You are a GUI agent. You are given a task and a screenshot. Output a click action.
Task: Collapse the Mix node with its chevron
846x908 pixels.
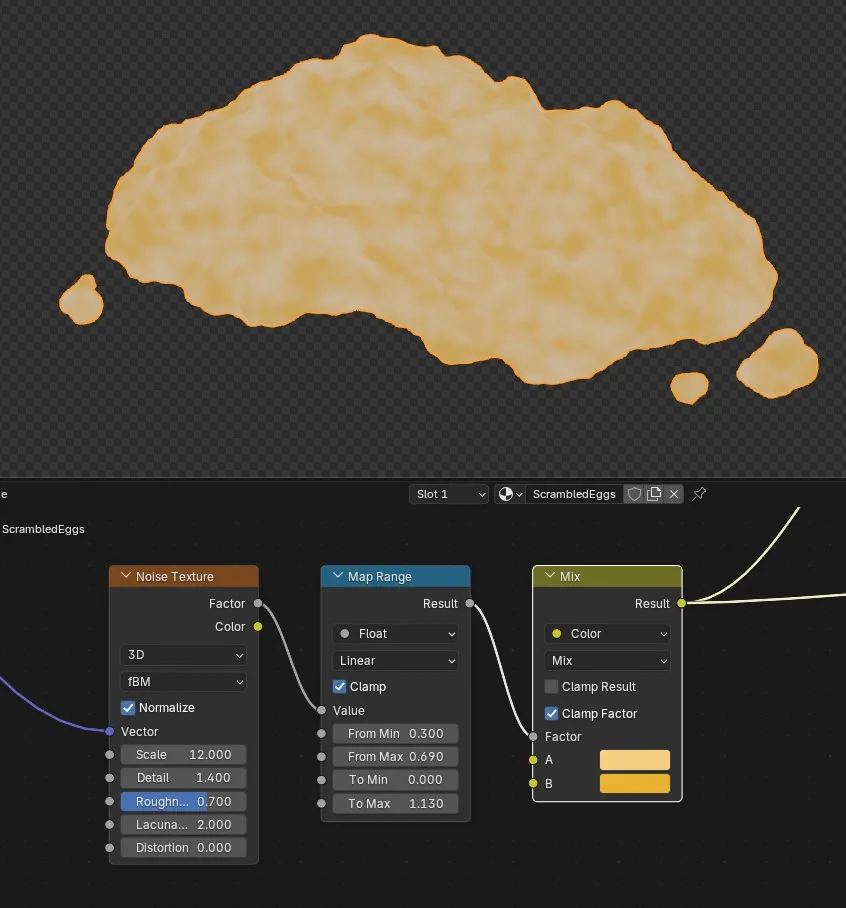(550, 576)
